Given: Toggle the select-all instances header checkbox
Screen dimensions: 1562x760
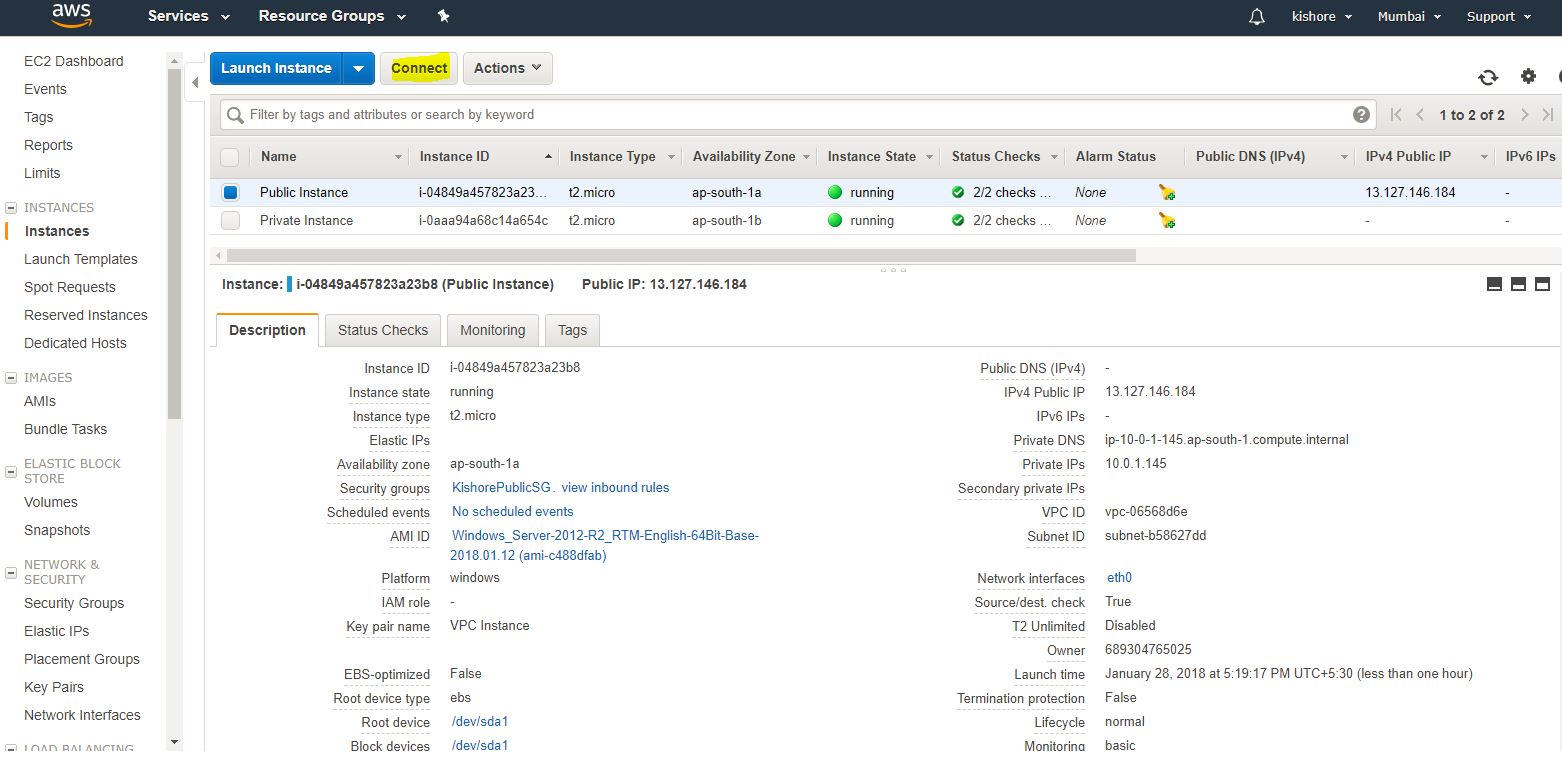Looking at the screenshot, I should tap(230, 157).
